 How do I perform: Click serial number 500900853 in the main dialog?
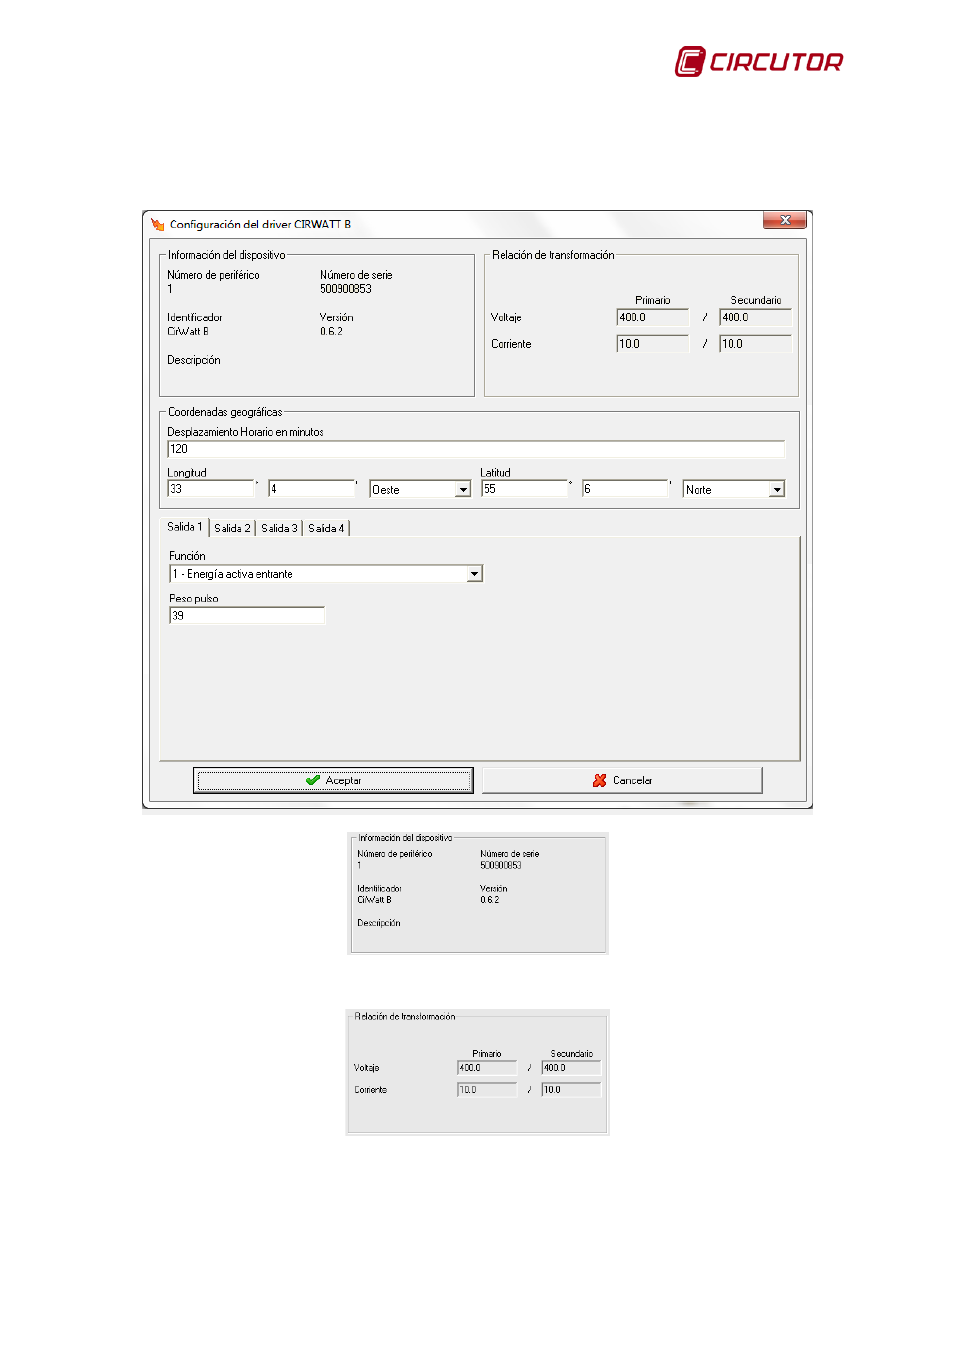pos(346,289)
